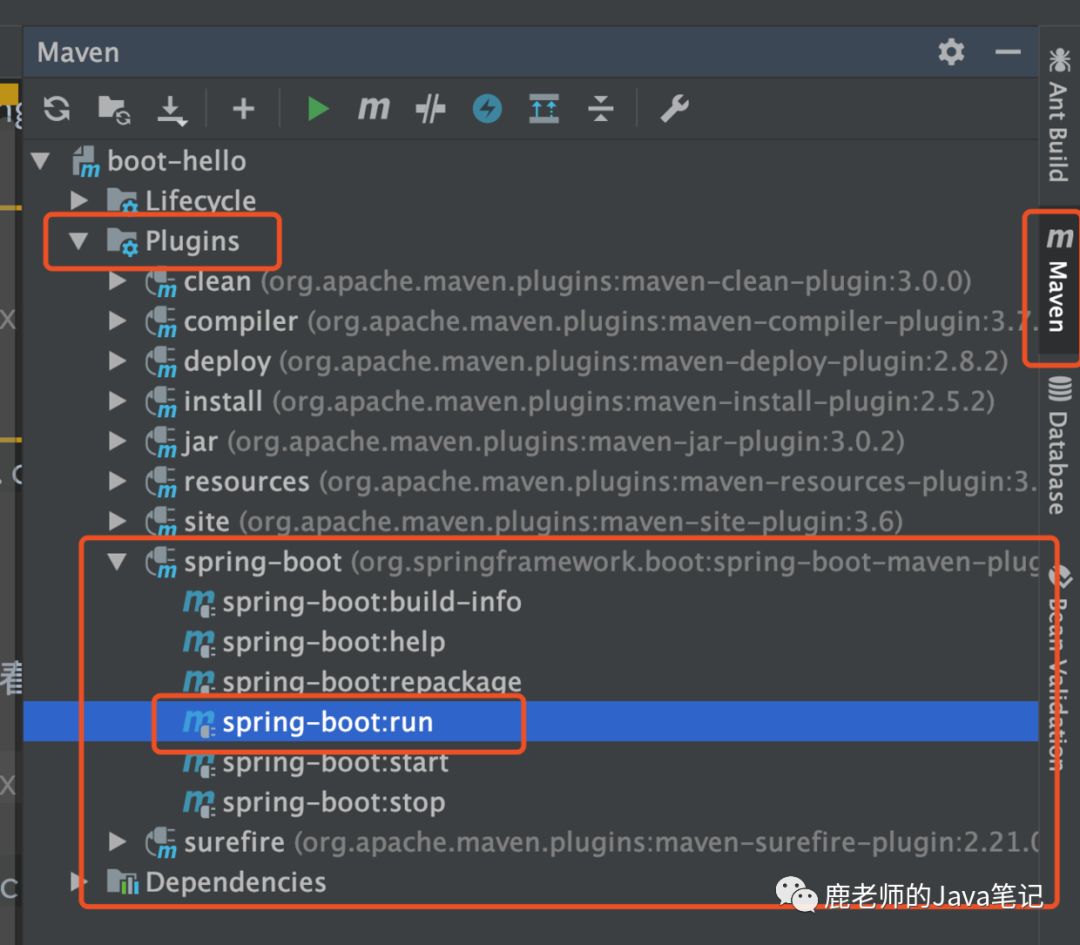This screenshot has width=1080, height=945.
Task: Open Maven settings wrench icon
Action: 674,109
